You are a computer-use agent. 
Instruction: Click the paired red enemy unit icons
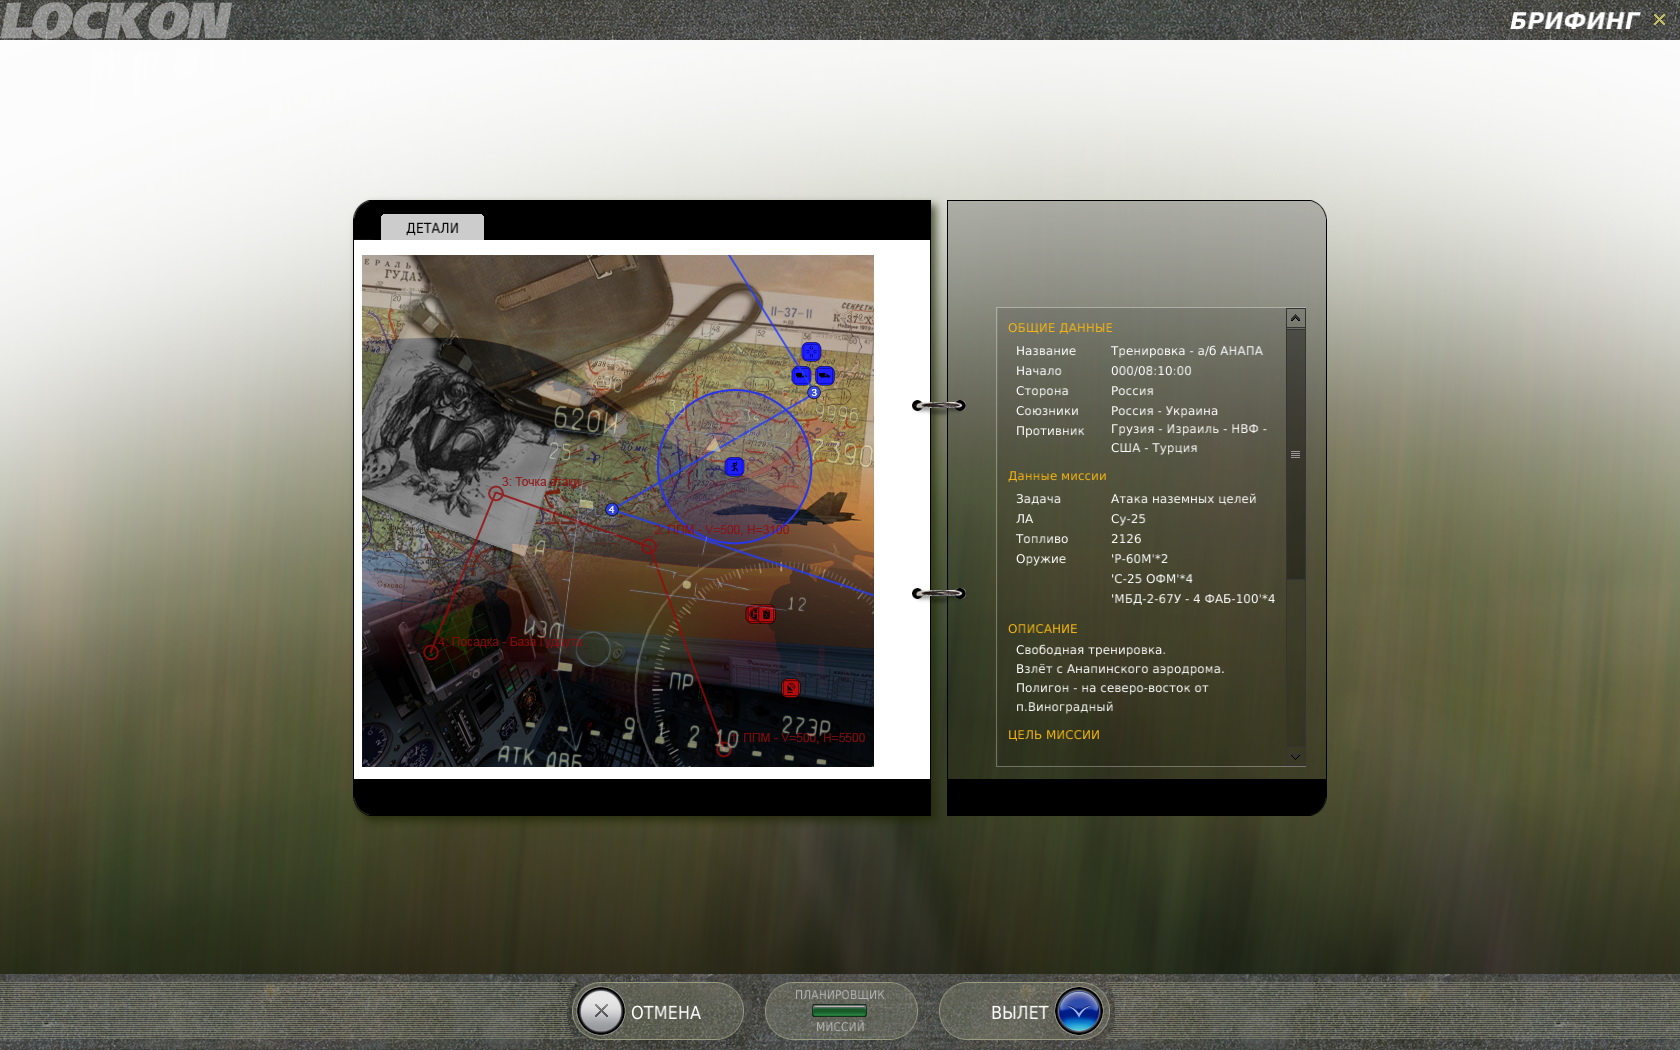760,614
